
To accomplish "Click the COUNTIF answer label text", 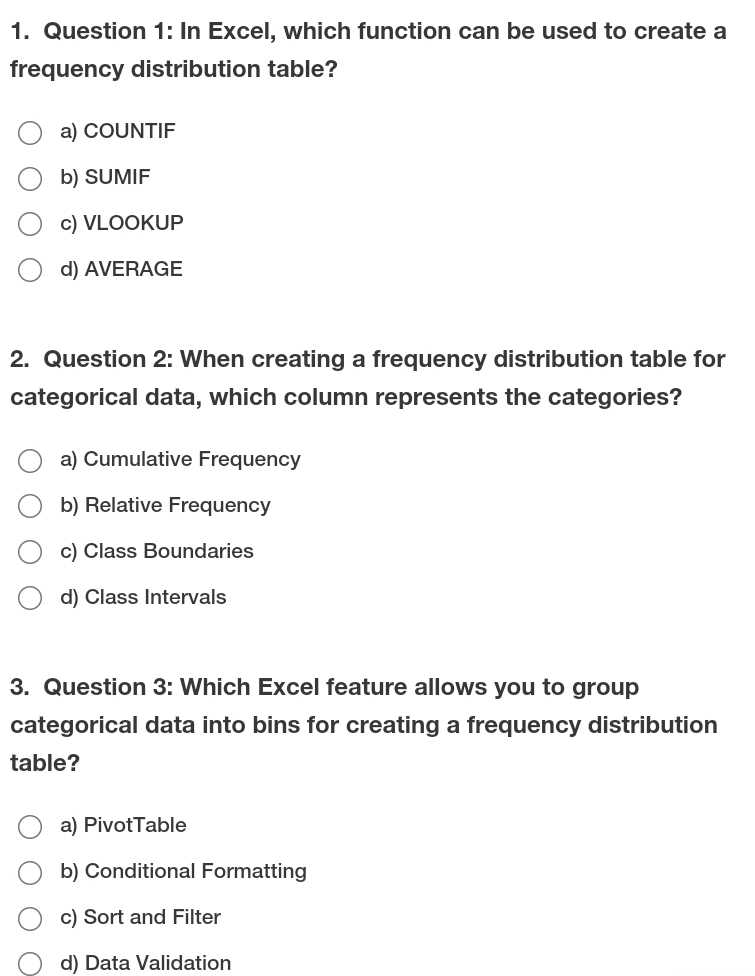I will pyautogui.click(x=118, y=131).
